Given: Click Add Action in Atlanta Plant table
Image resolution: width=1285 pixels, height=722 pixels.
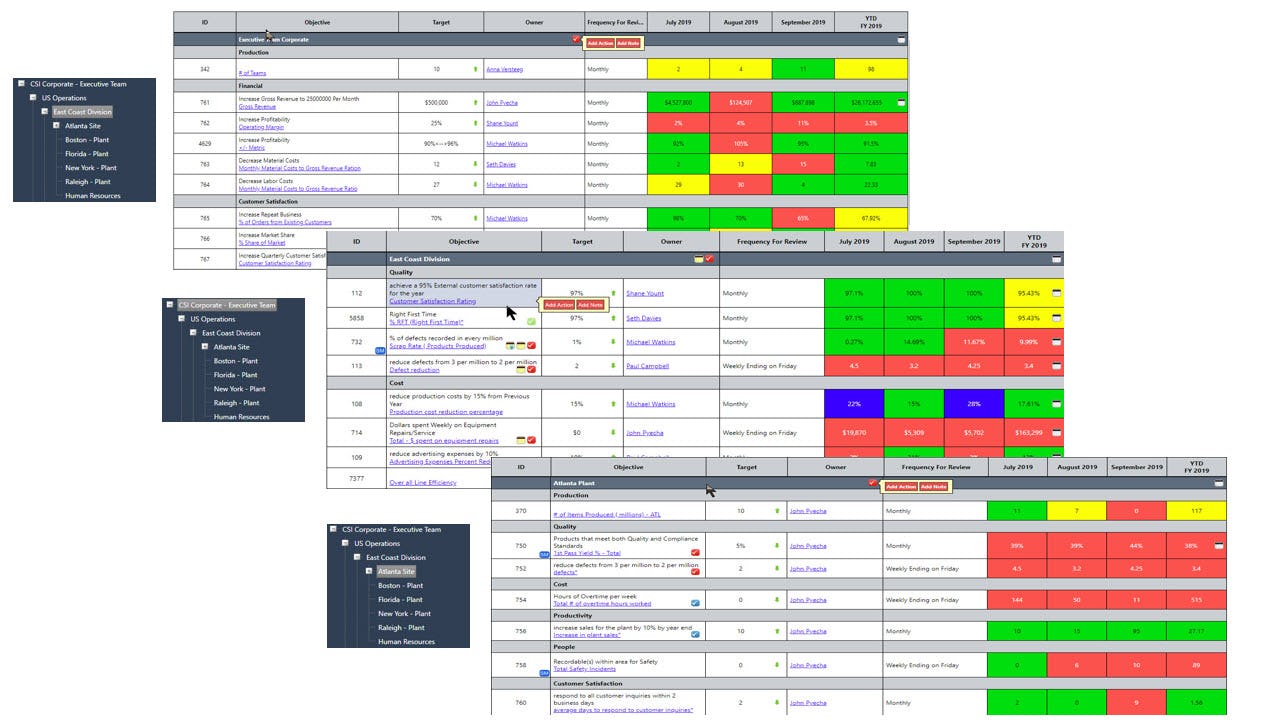Looking at the screenshot, I should click(901, 487).
